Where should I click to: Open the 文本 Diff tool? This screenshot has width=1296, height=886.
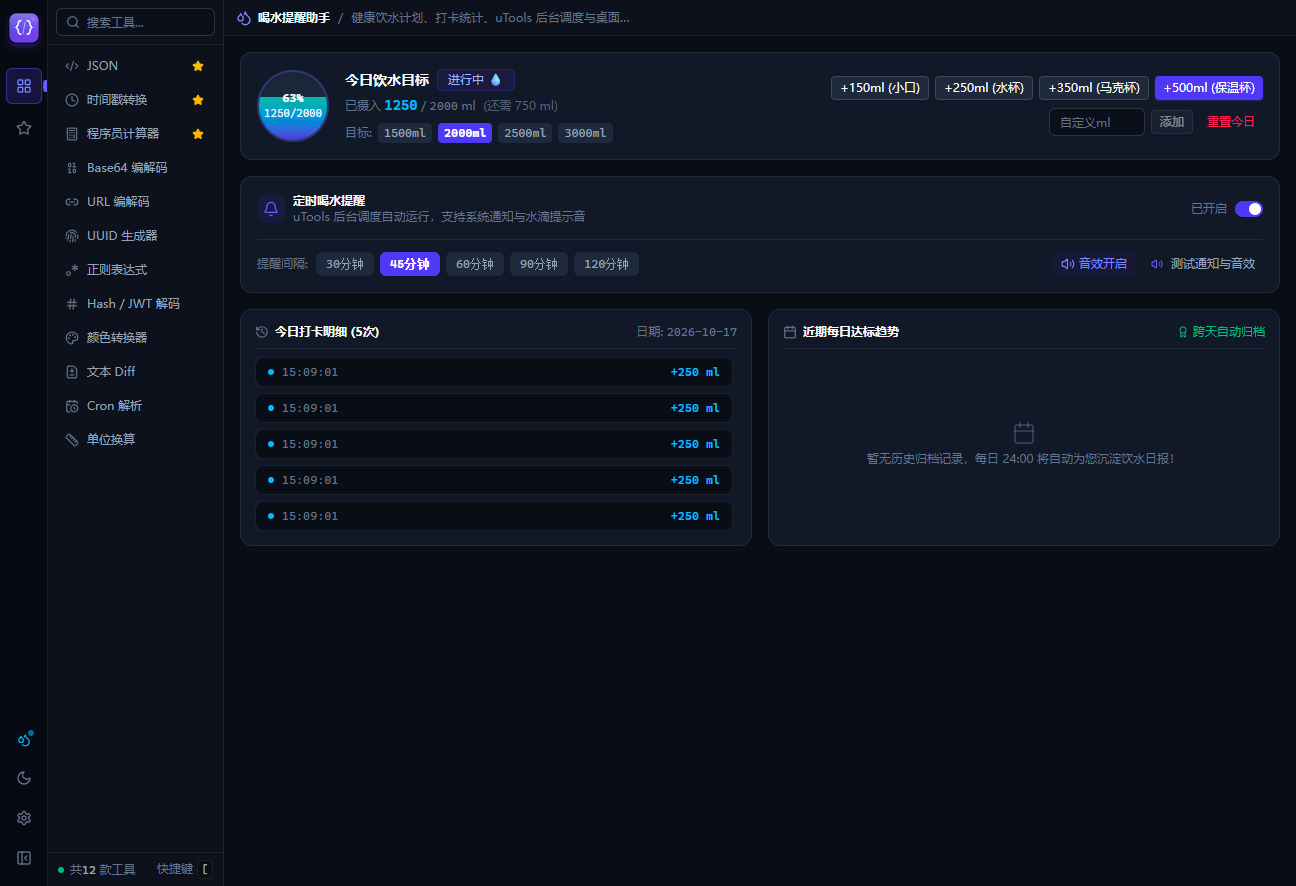tap(135, 372)
